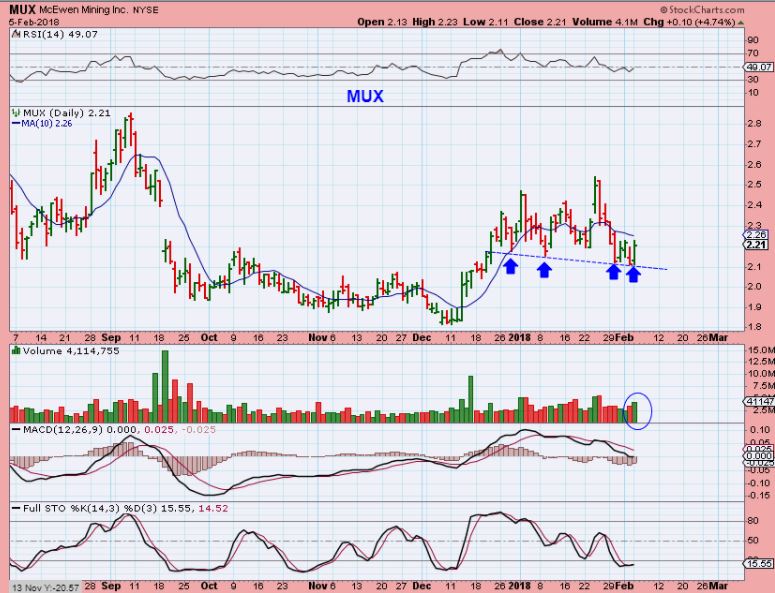The width and height of the screenshot is (775, 593).
Task: Click the small icon before the RSI(14) label
Action: click(16, 34)
